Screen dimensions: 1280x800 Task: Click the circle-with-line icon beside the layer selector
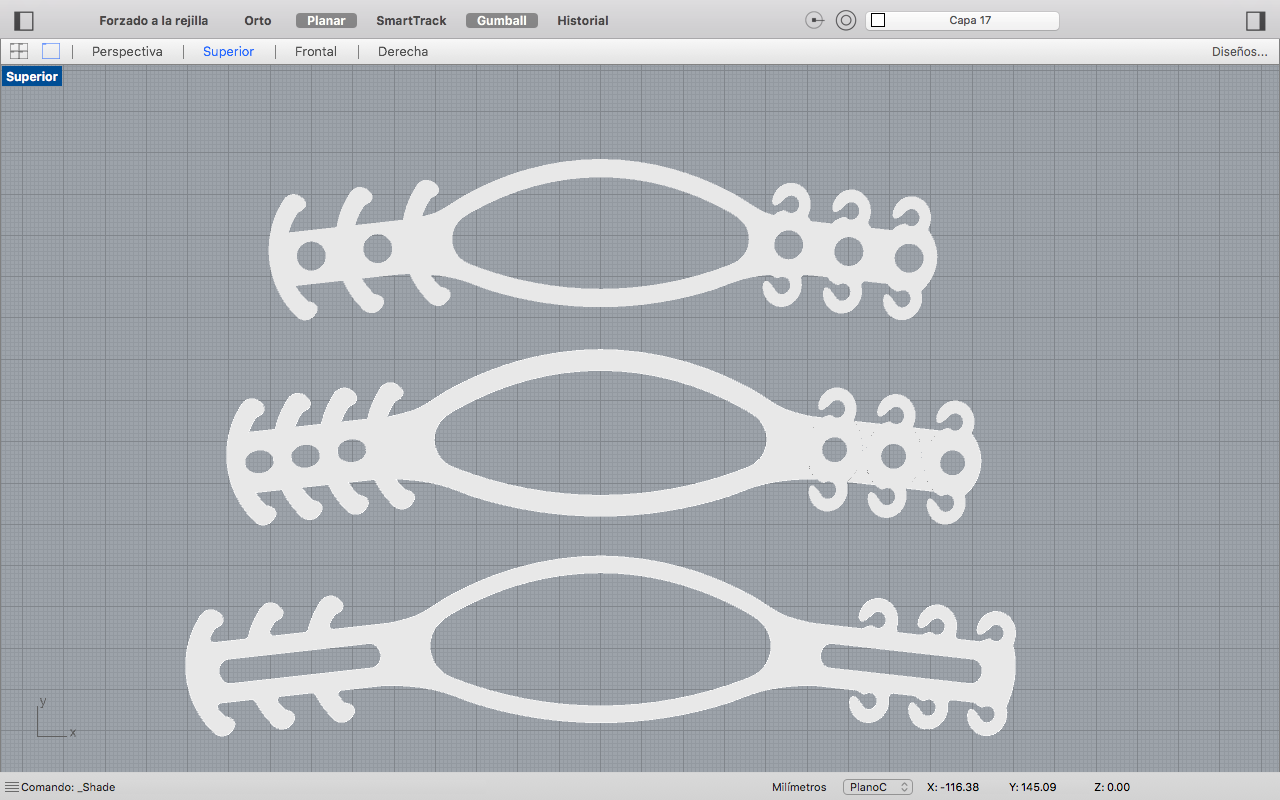tap(814, 20)
